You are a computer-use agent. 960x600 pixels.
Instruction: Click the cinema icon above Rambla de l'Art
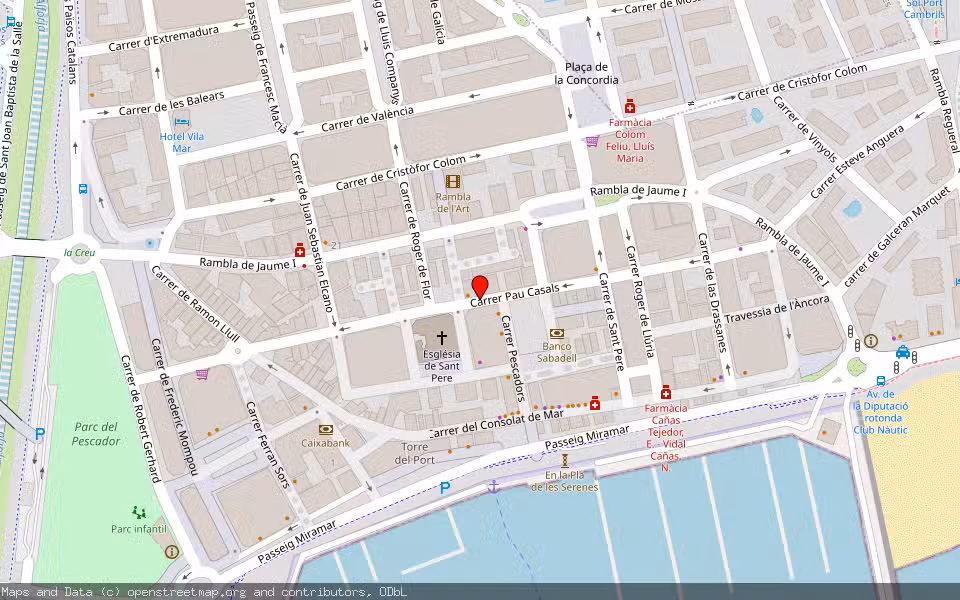[452, 181]
